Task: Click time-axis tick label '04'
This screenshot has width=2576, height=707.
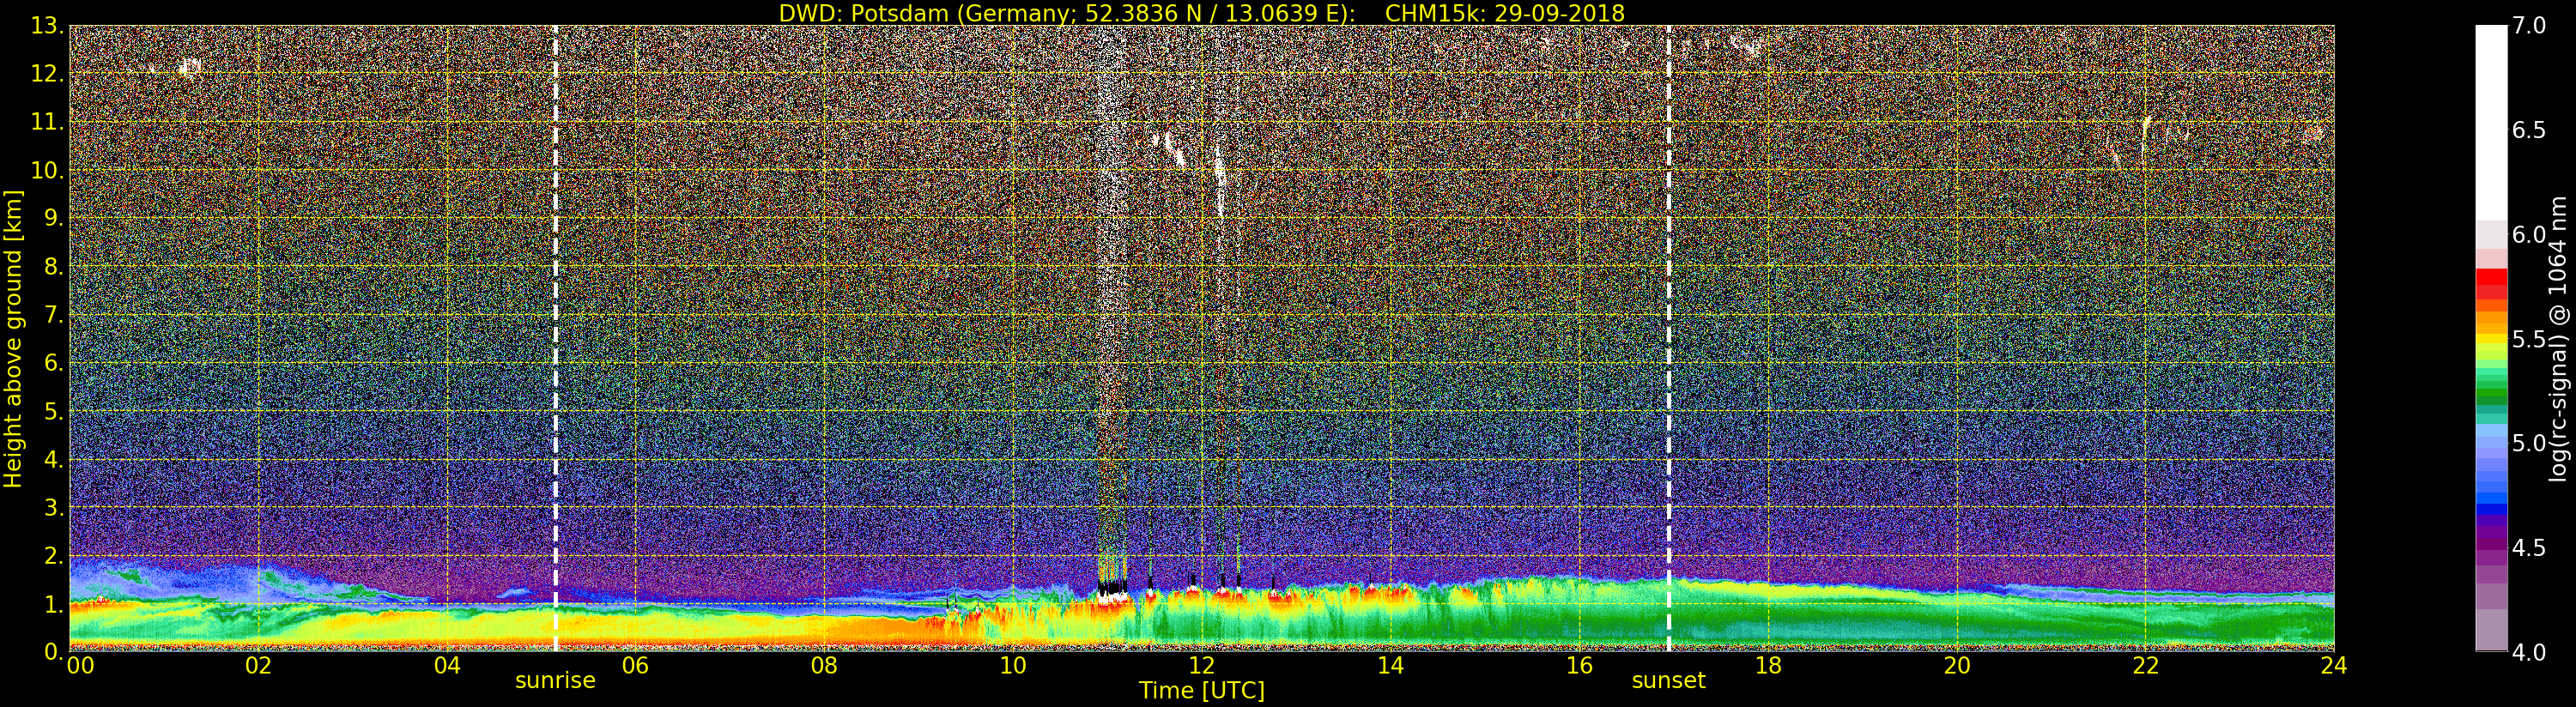Action: [447, 666]
